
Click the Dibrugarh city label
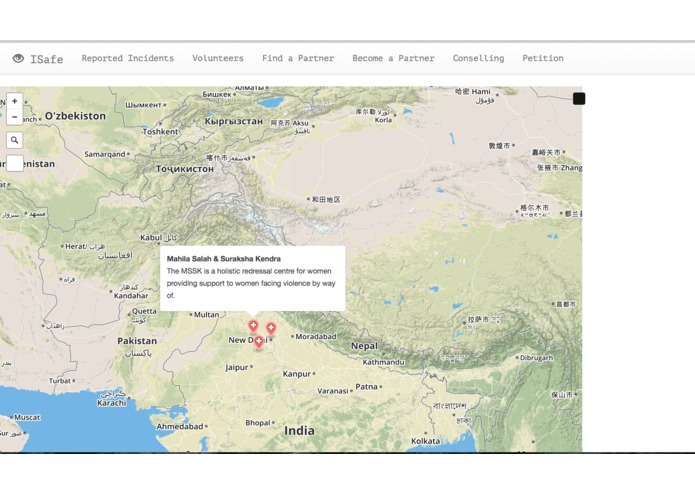click(x=536, y=358)
